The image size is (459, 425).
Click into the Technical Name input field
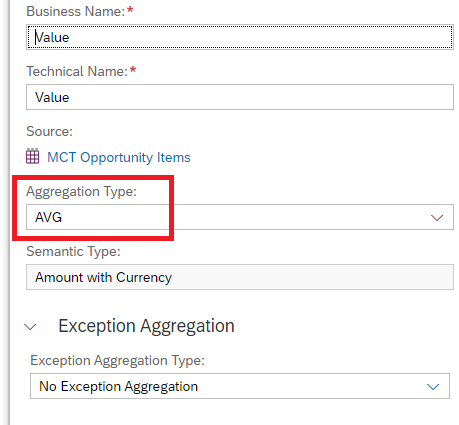coord(240,97)
